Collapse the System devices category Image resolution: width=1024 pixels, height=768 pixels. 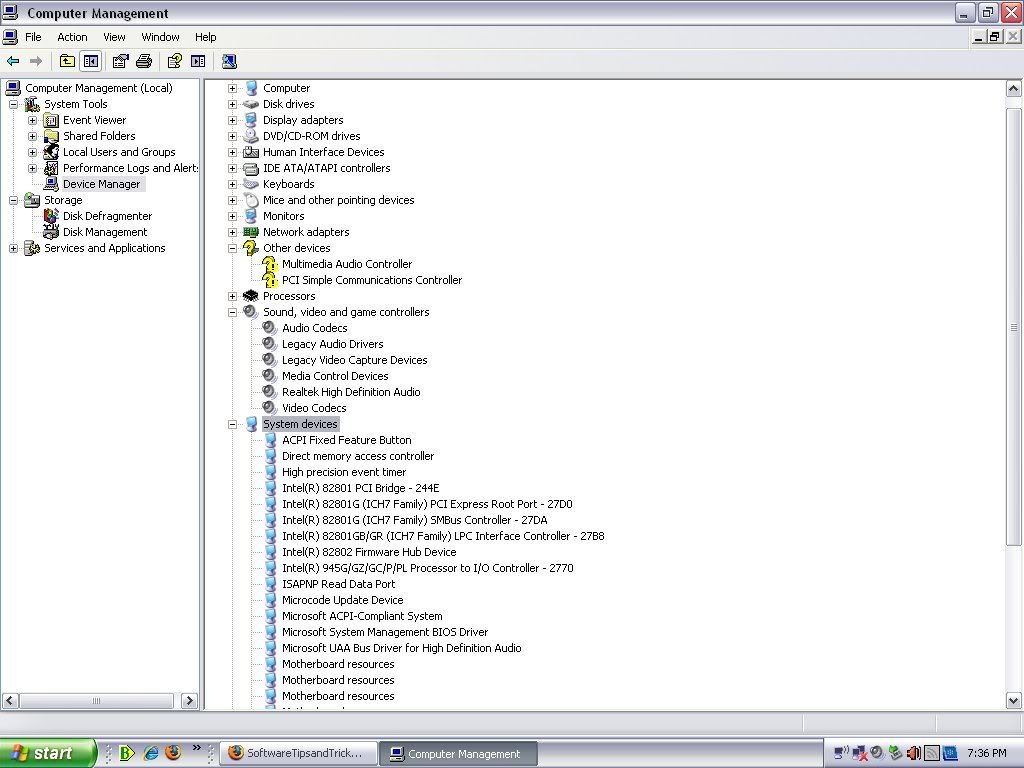click(232, 424)
